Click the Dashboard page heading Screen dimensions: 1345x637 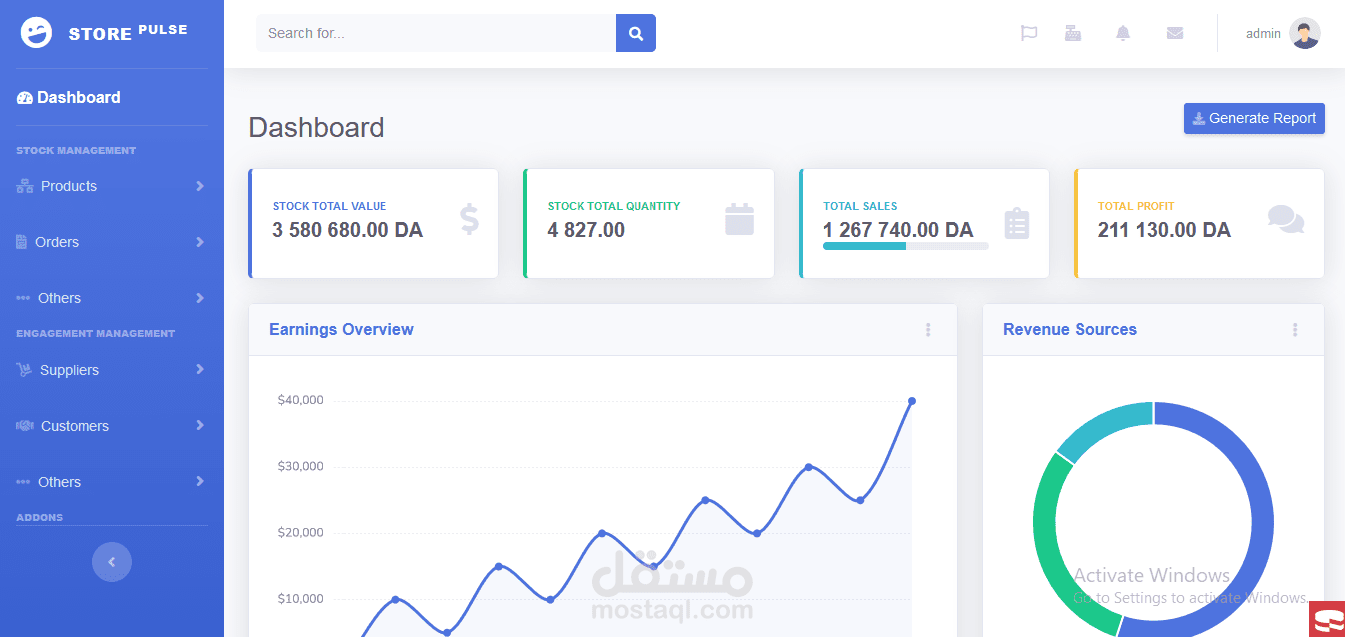point(316,128)
